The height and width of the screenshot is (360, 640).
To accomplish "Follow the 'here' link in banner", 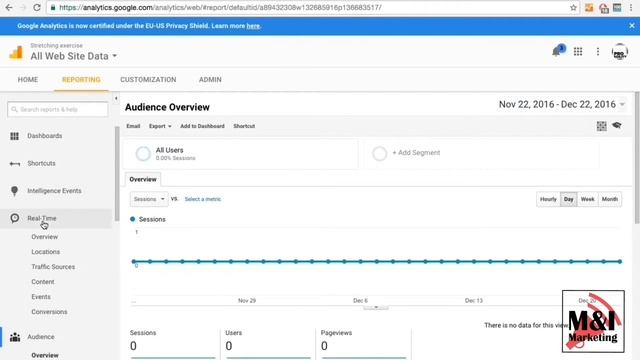I will [253, 26].
